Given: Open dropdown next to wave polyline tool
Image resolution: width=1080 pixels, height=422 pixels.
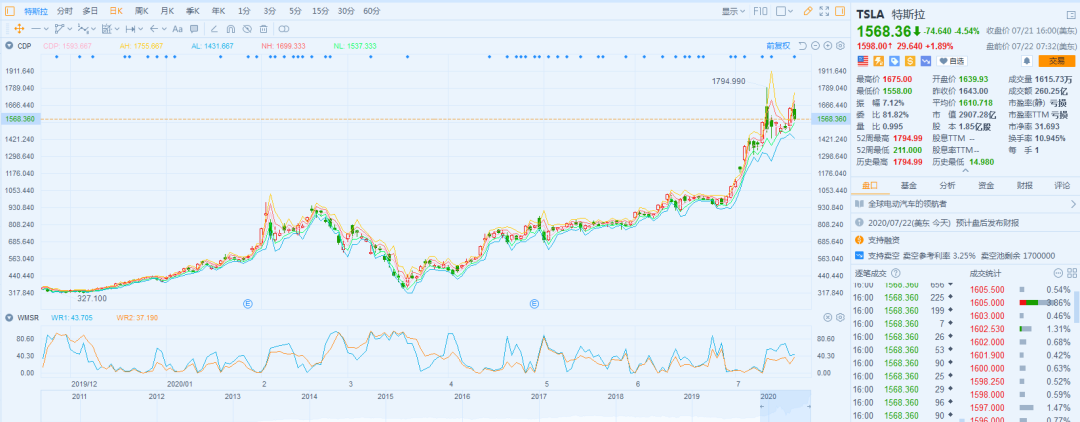Looking at the screenshot, I should coord(94,28).
